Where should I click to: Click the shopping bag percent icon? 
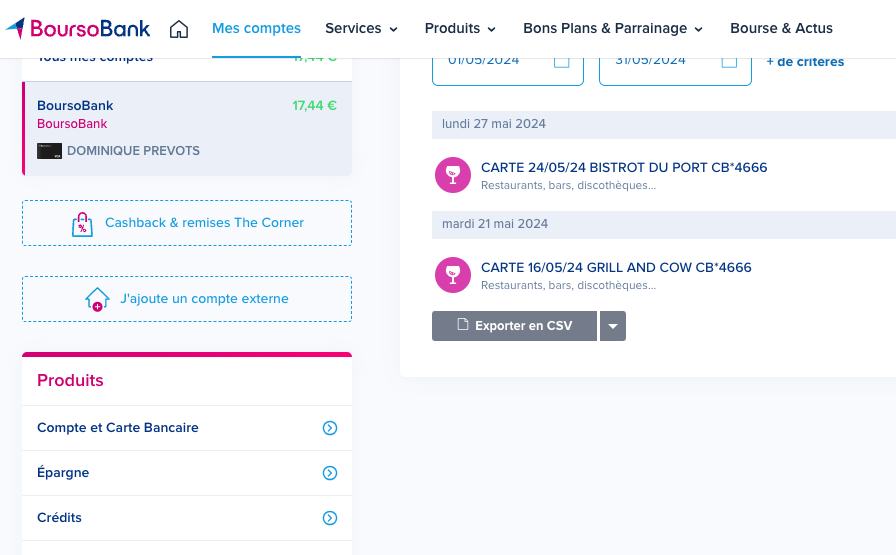[x=82, y=223]
